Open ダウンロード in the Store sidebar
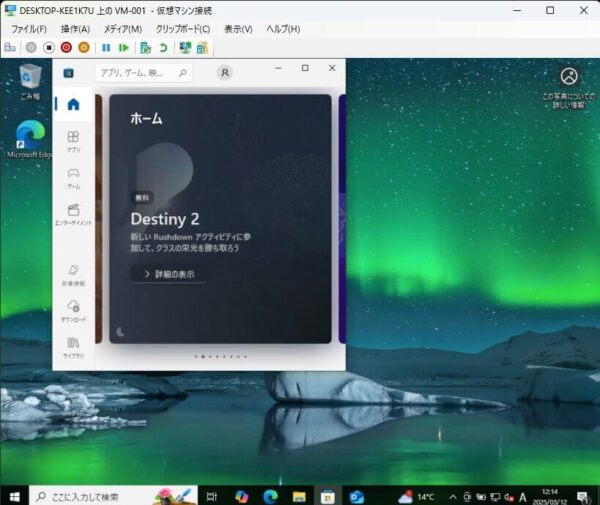 [x=73, y=311]
